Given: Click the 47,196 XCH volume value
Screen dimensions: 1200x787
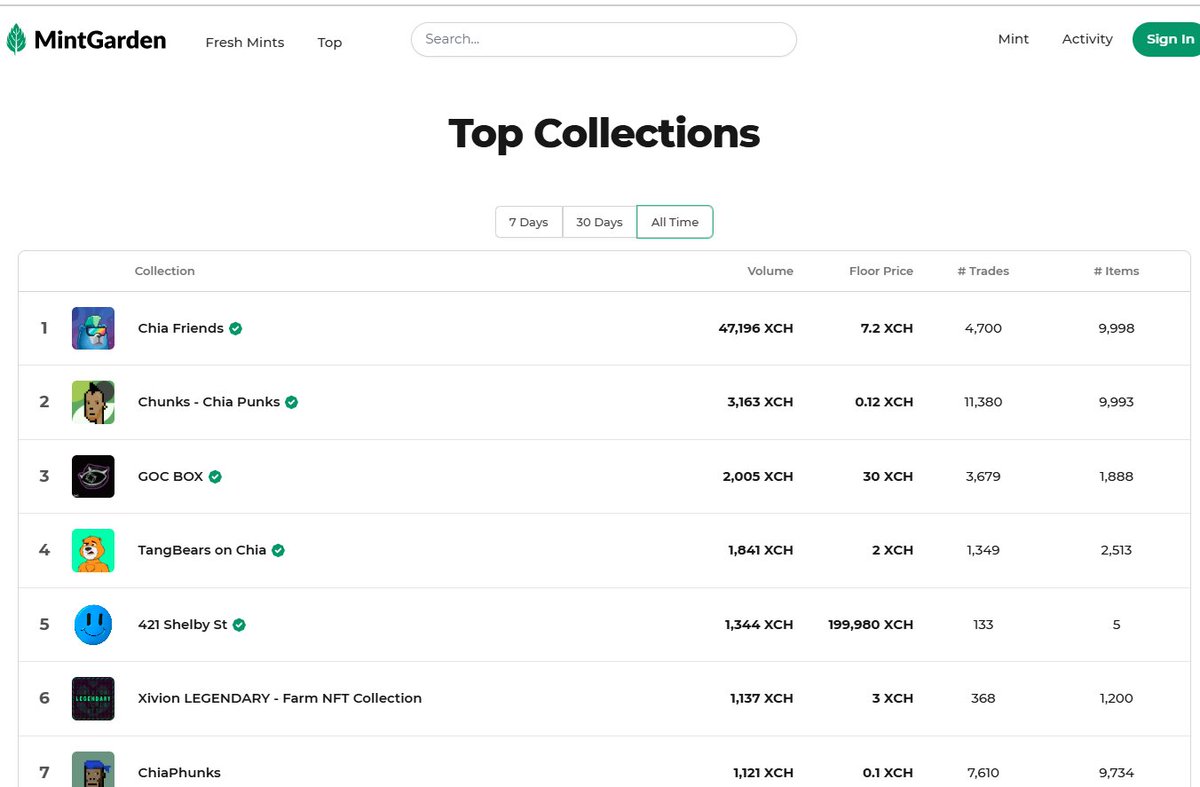Looking at the screenshot, I should (756, 328).
